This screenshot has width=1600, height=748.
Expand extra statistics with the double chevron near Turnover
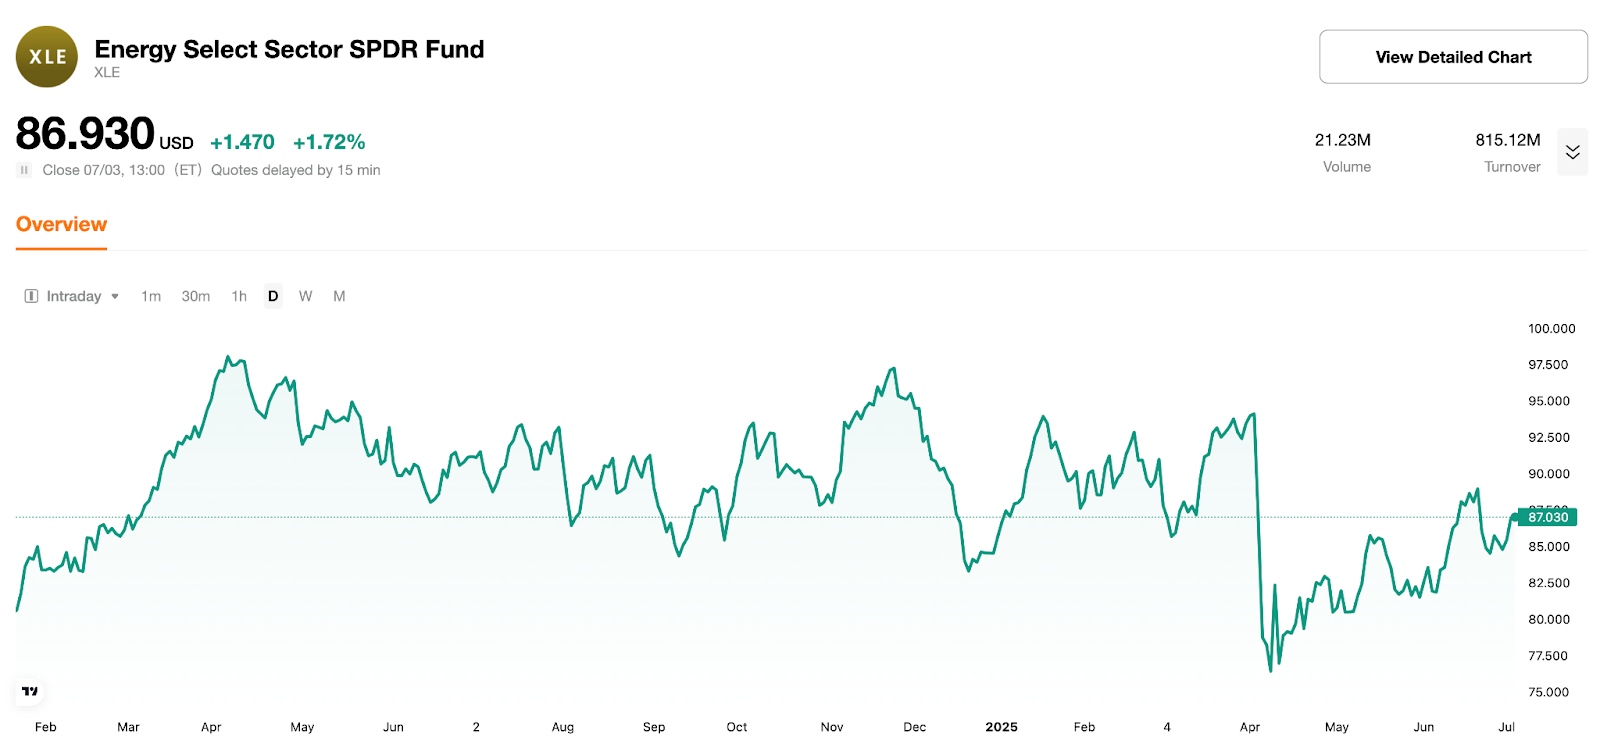(x=1573, y=151)
